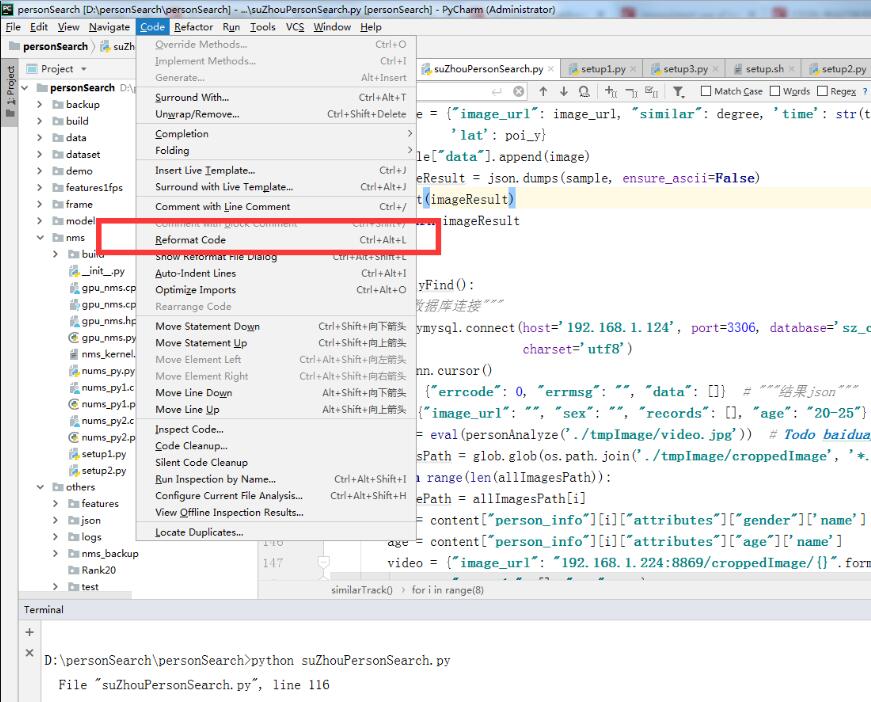This screenshot has height=702, width=871.
Task: Enable Regex search matching
Action: [821, 91]
